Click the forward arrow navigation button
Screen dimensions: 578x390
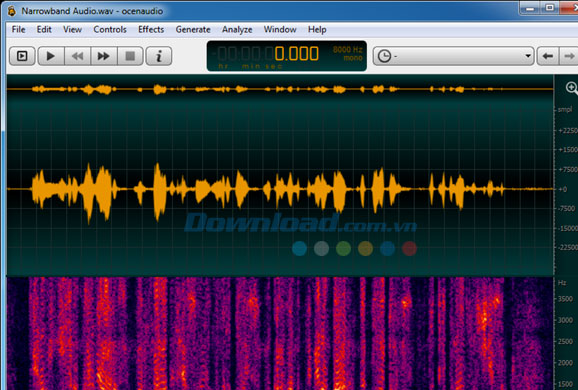[569, 56]
